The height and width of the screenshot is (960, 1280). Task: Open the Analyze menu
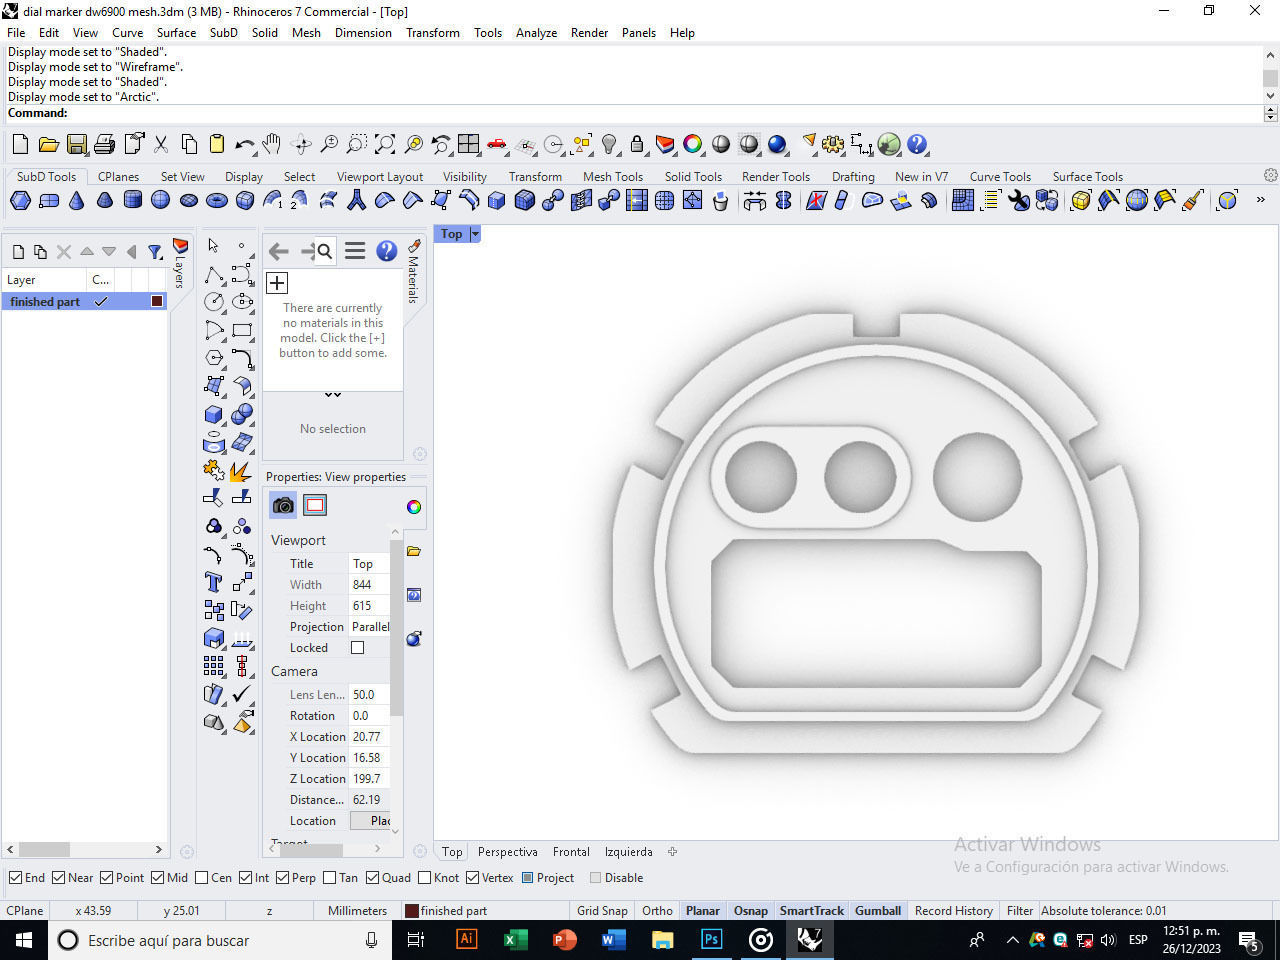(x=536, y=32)
